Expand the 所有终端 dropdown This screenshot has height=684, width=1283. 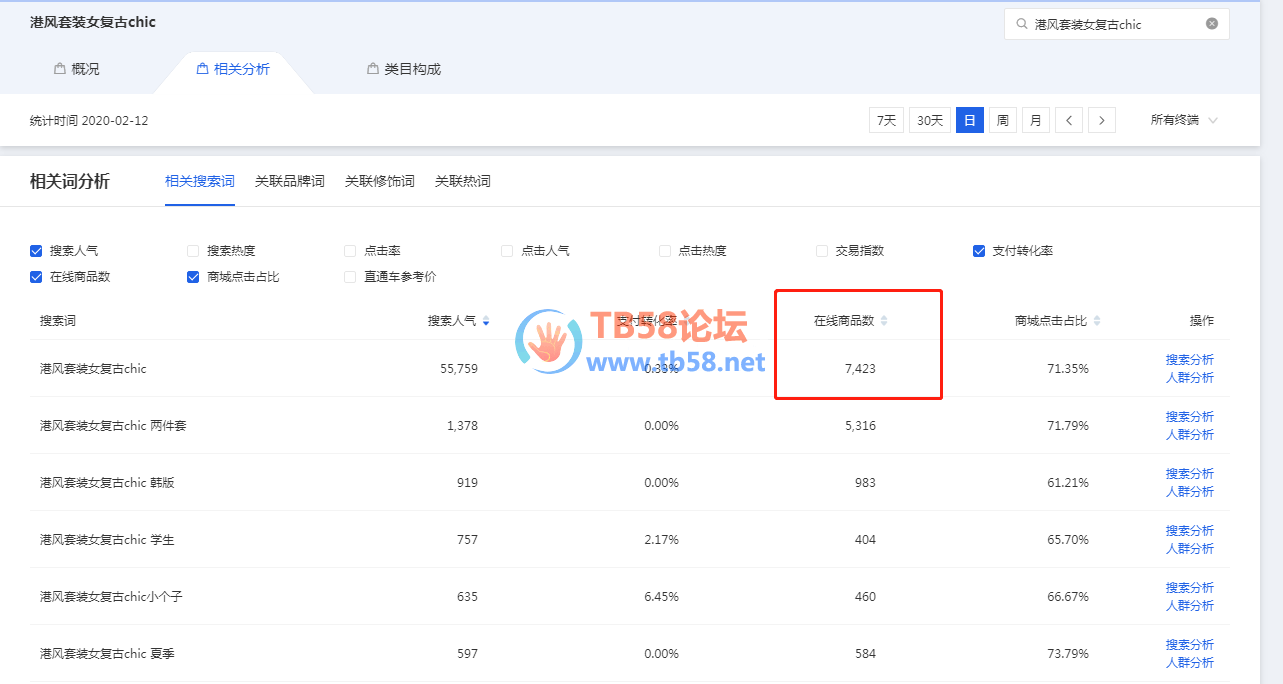1184,120
